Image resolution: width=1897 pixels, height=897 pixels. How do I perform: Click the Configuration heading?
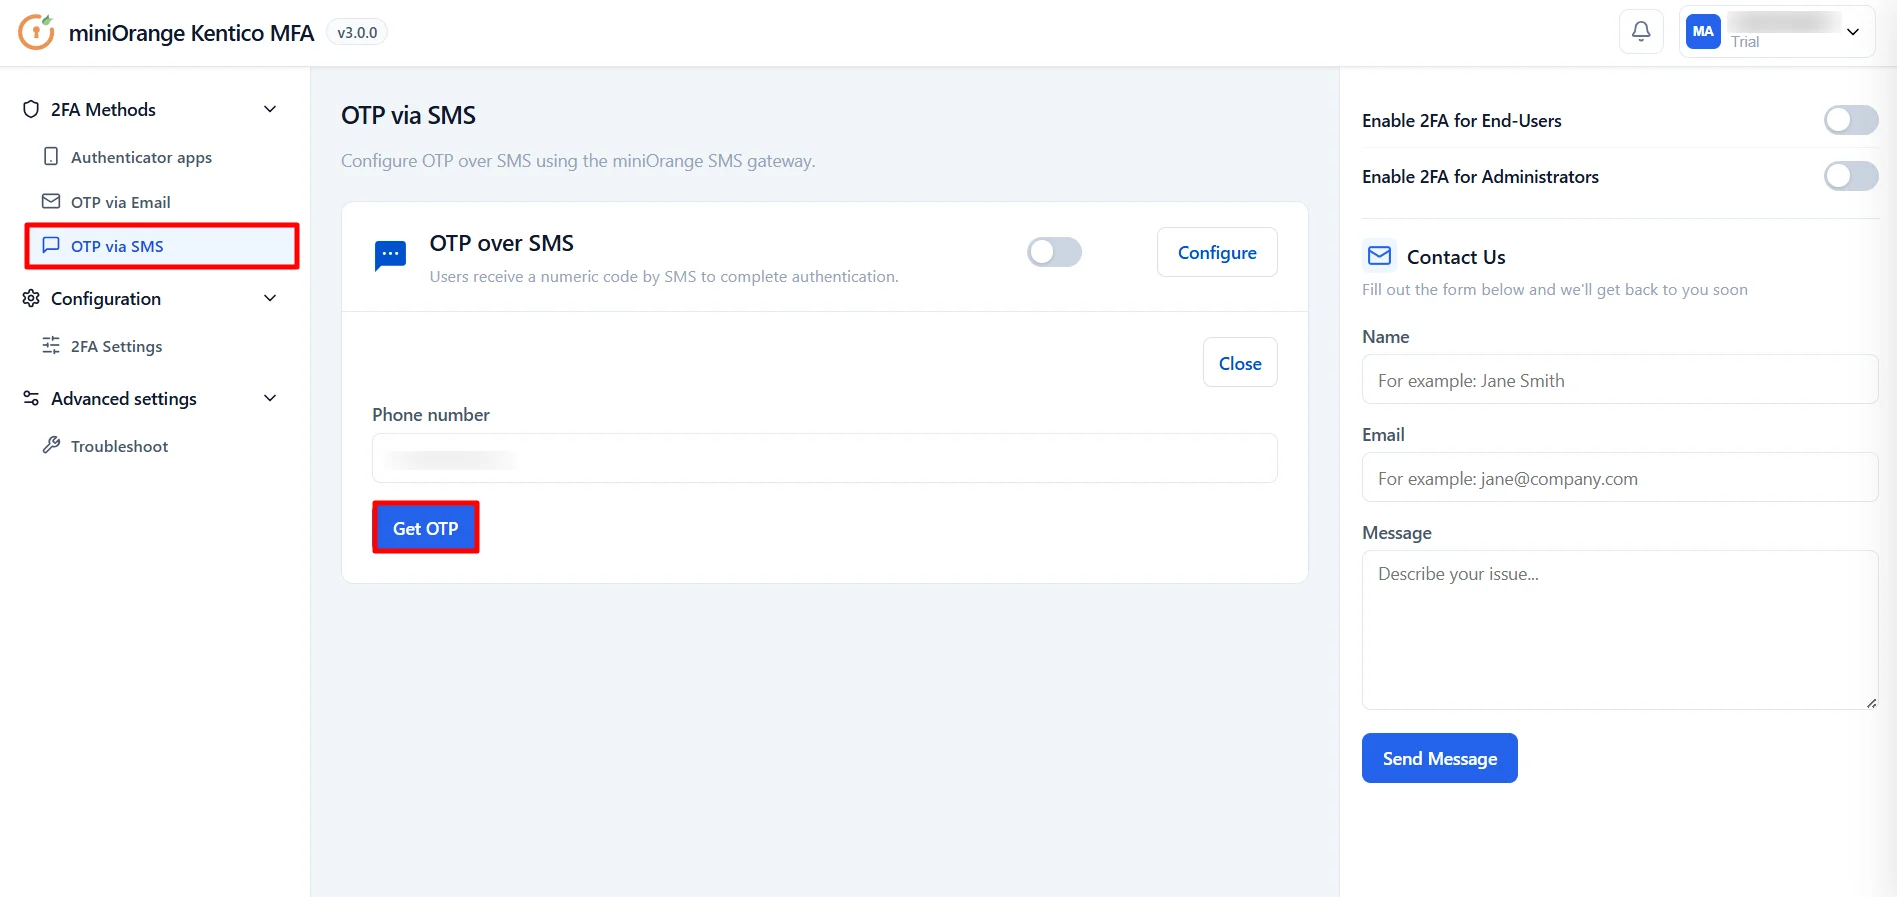(x=106, y=298)
